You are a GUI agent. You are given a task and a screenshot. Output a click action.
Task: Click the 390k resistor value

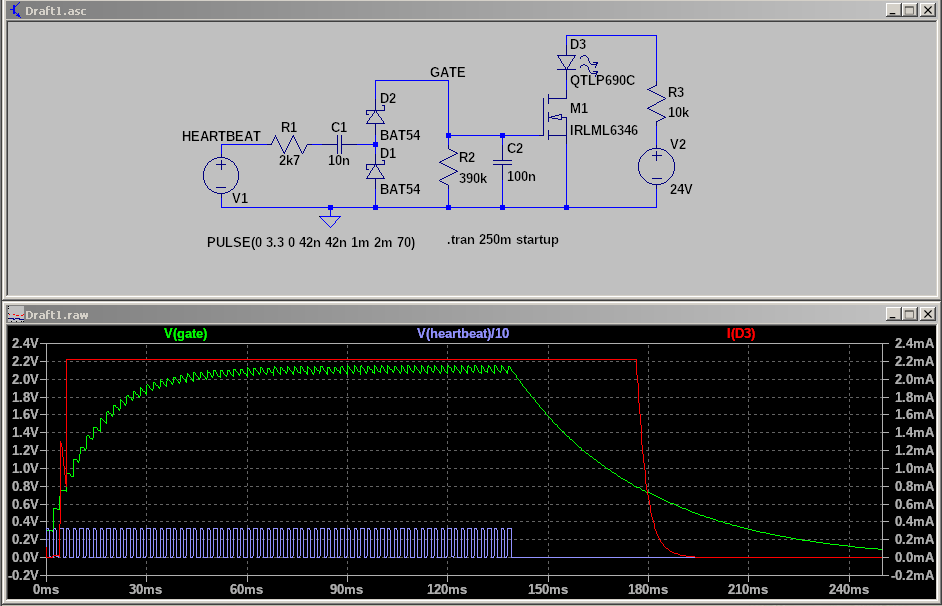(x=473, y=178)
